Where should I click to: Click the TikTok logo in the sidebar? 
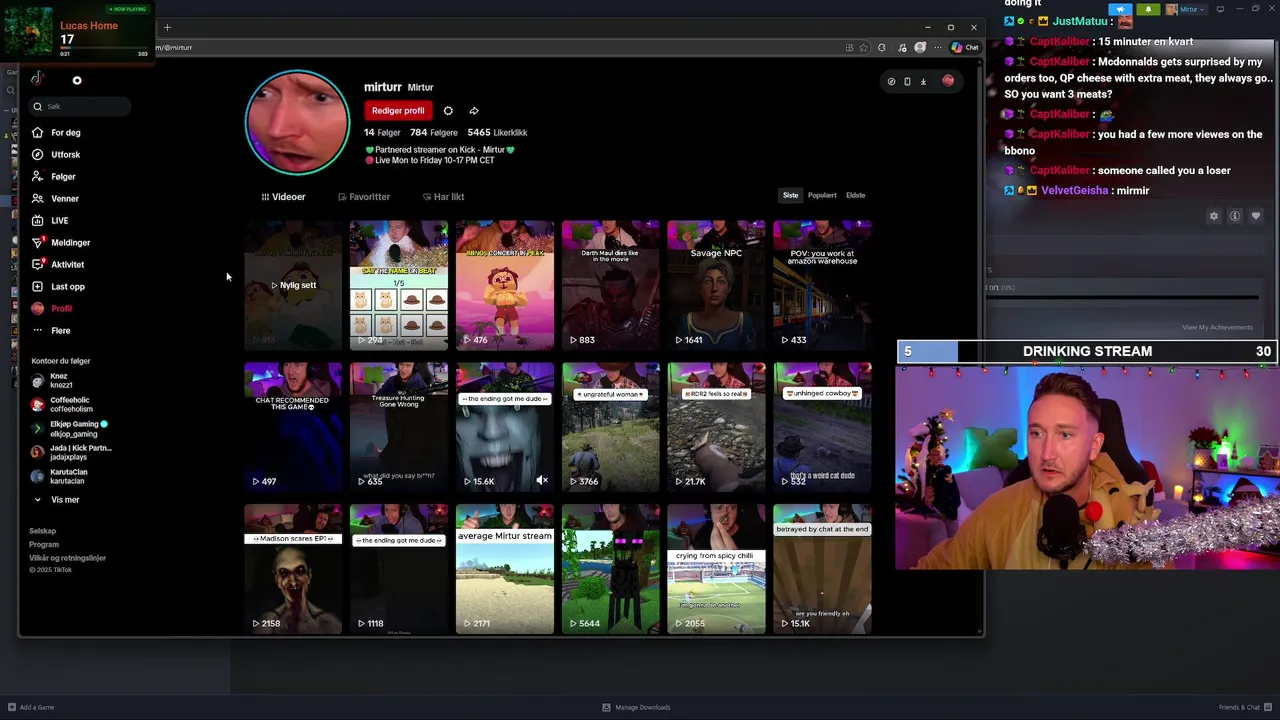[x=37, y=78]
